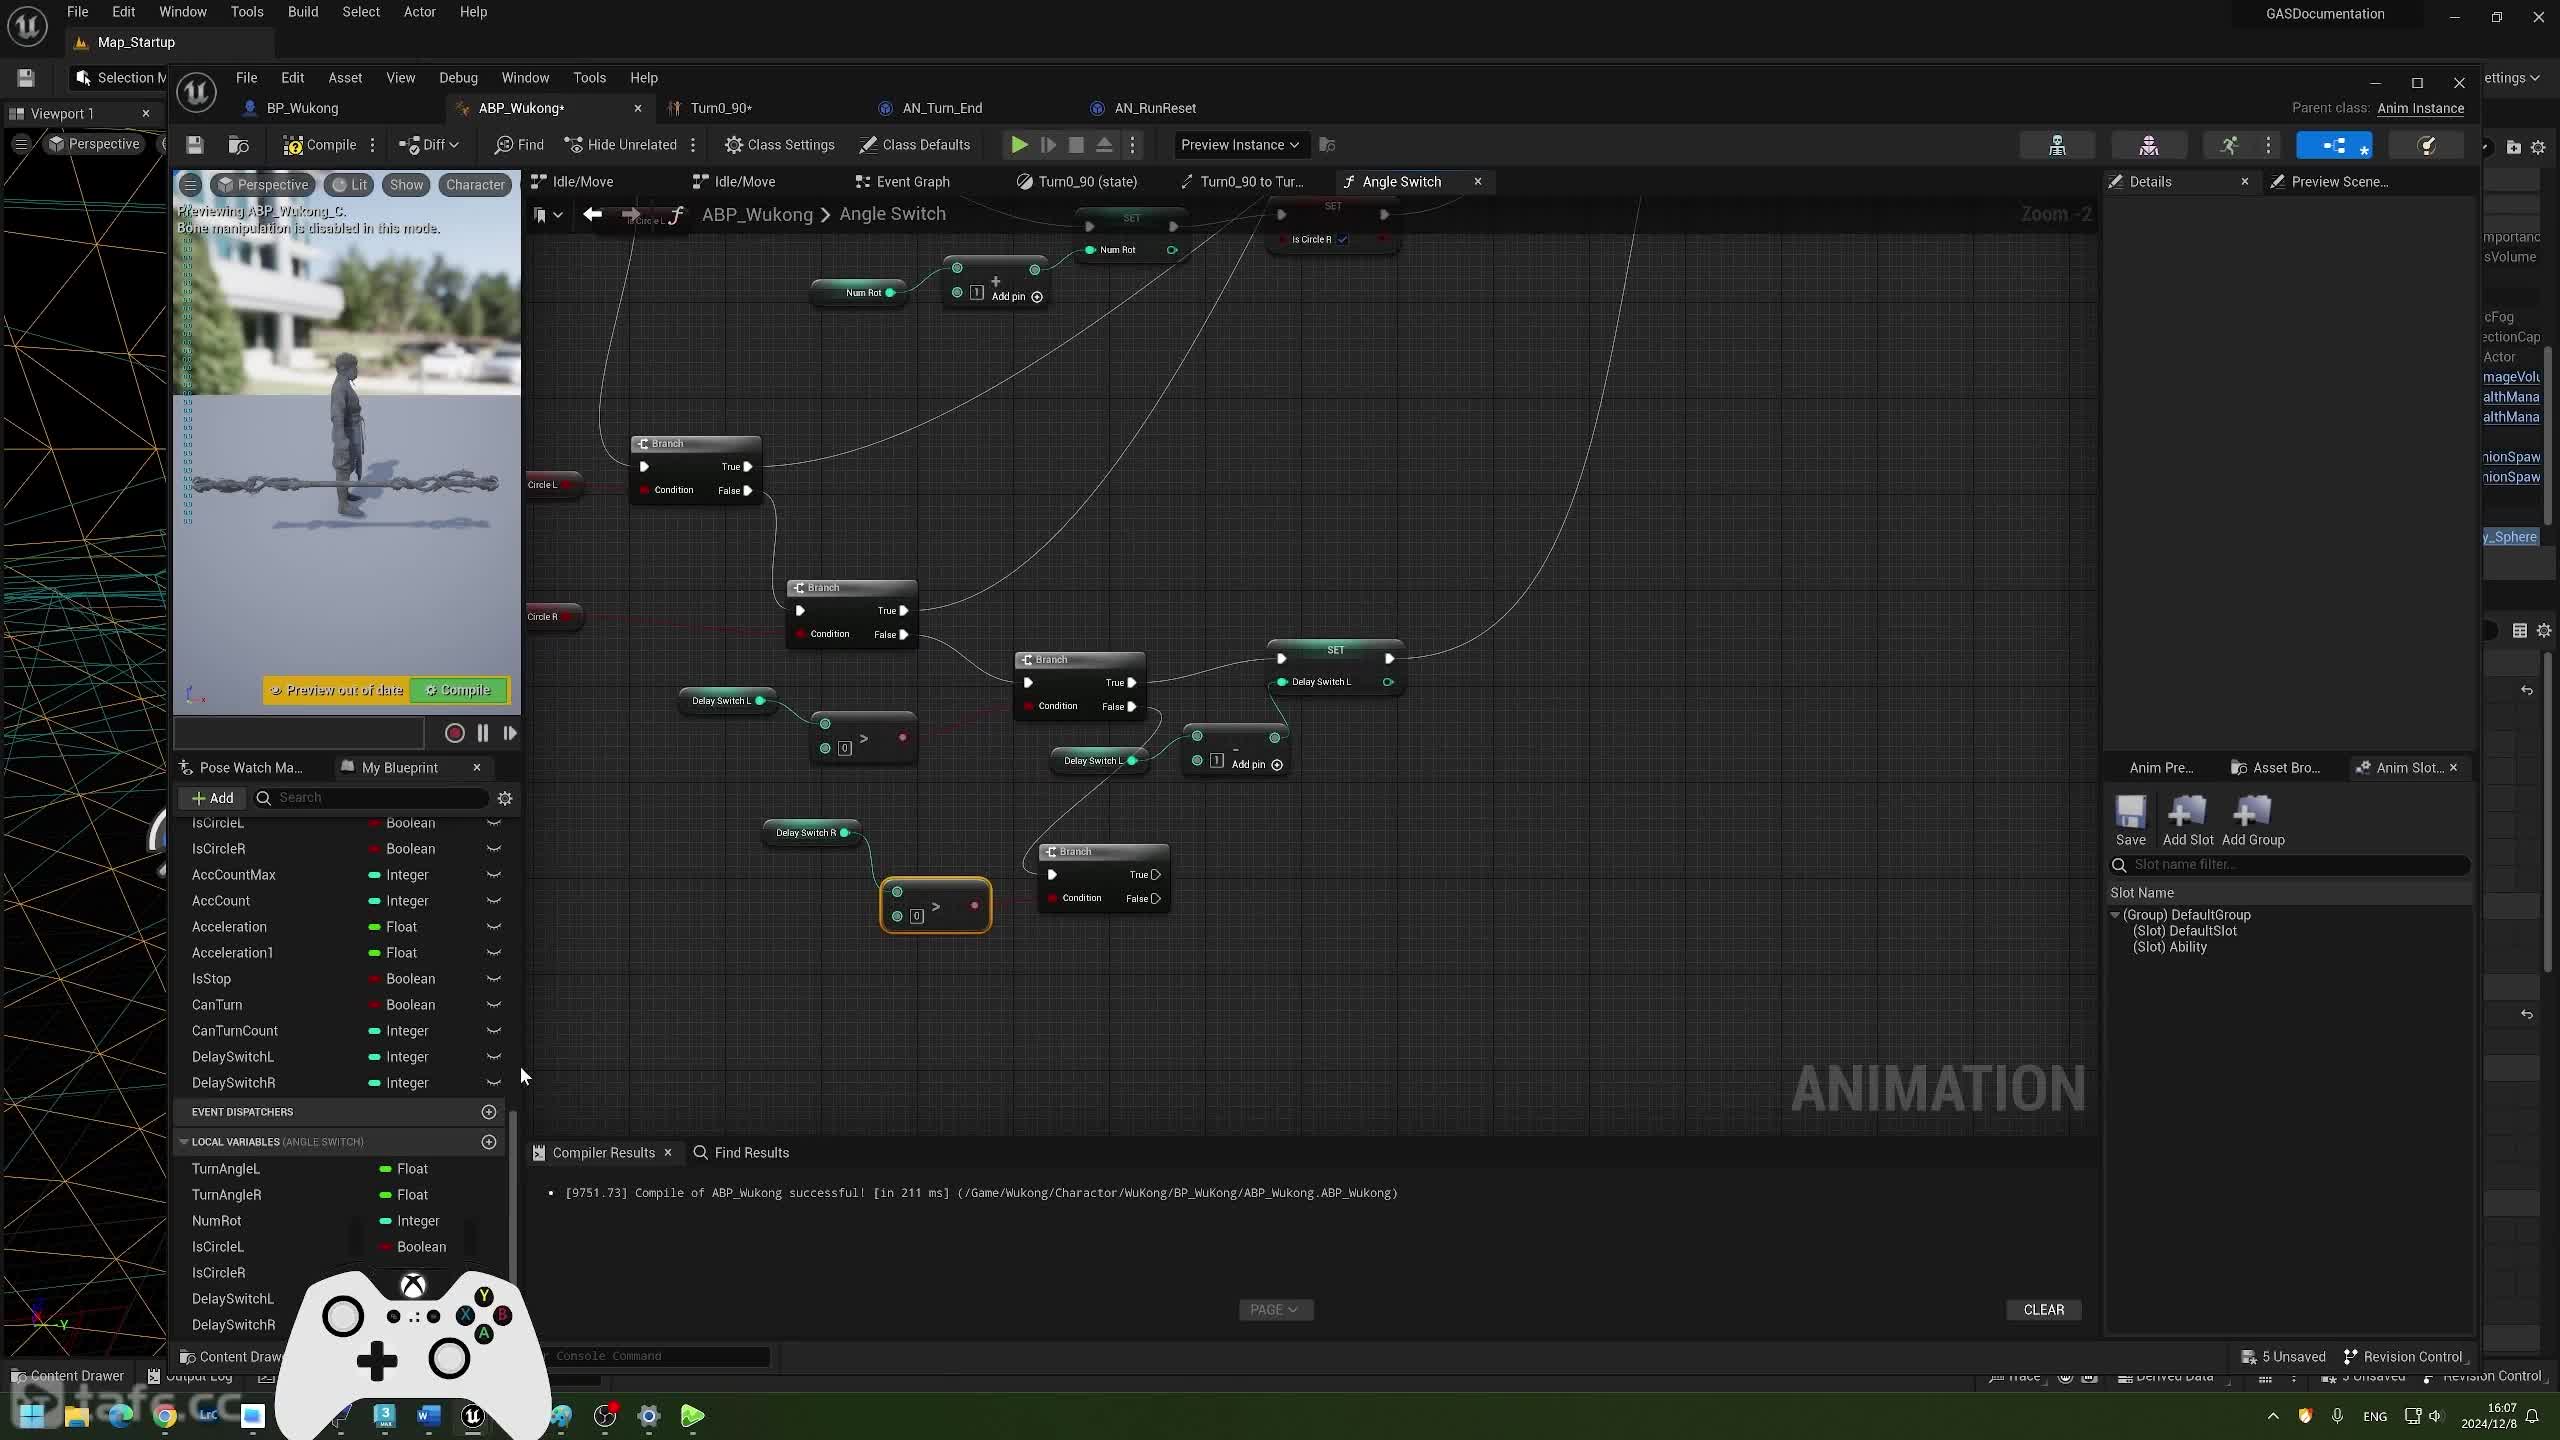
Task: Open the Physics asset mode icon
Action: [x=2426, y=146]
